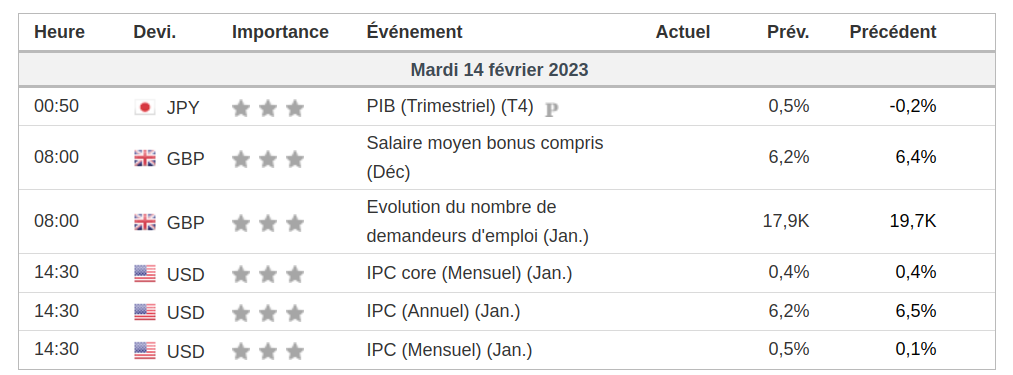The height and width of the screenshot is (375, 1013).
Task: Open the IPC core (Mensuel) (Jan.) event
Action: point(469,273)
